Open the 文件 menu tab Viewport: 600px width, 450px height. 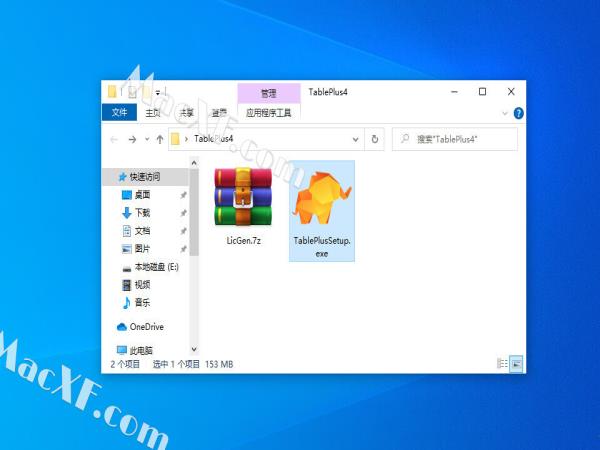coord(120,112)
